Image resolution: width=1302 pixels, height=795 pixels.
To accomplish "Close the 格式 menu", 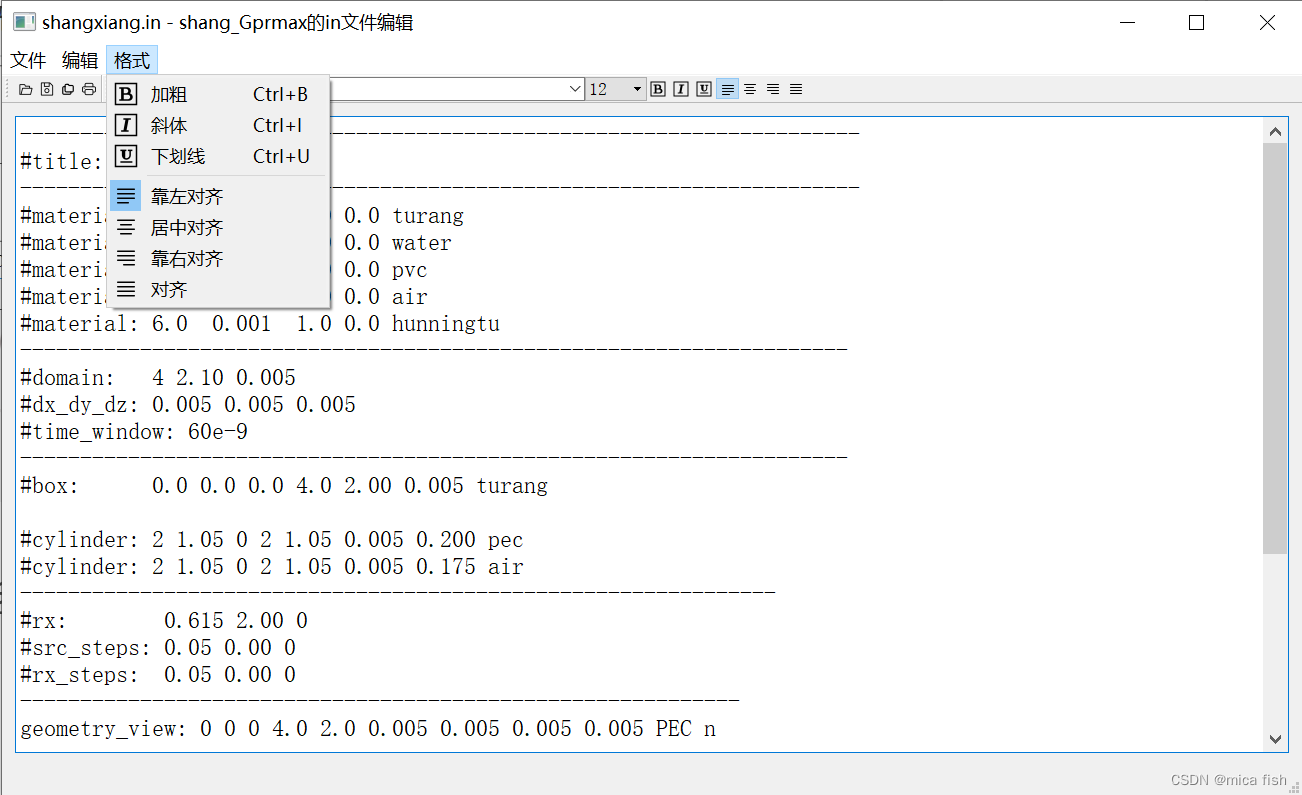I will [x=132, y=60].
